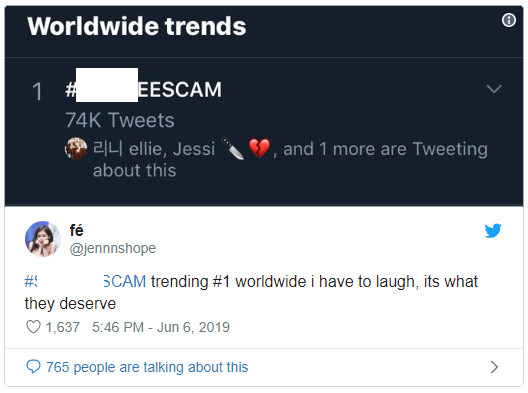528x393 pixels.
Task: Click the trend rank number 1
Action: [x=37, y=92]
